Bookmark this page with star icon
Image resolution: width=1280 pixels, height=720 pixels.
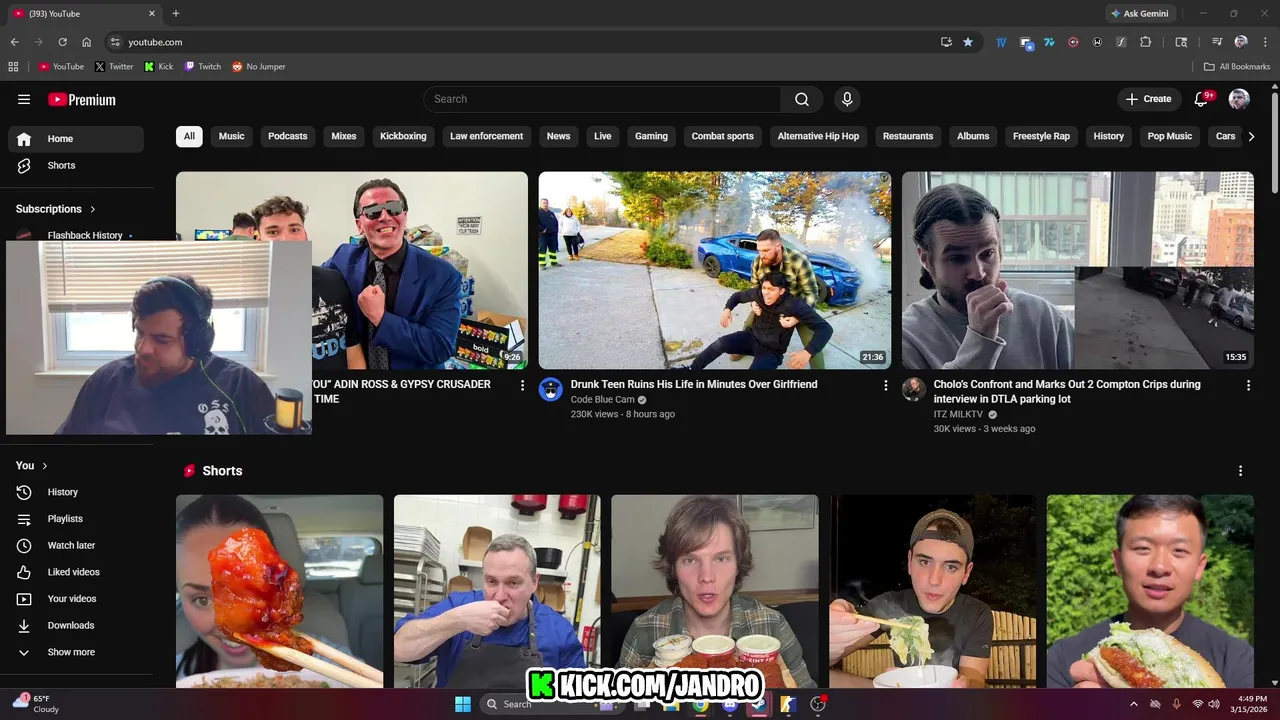968,42
